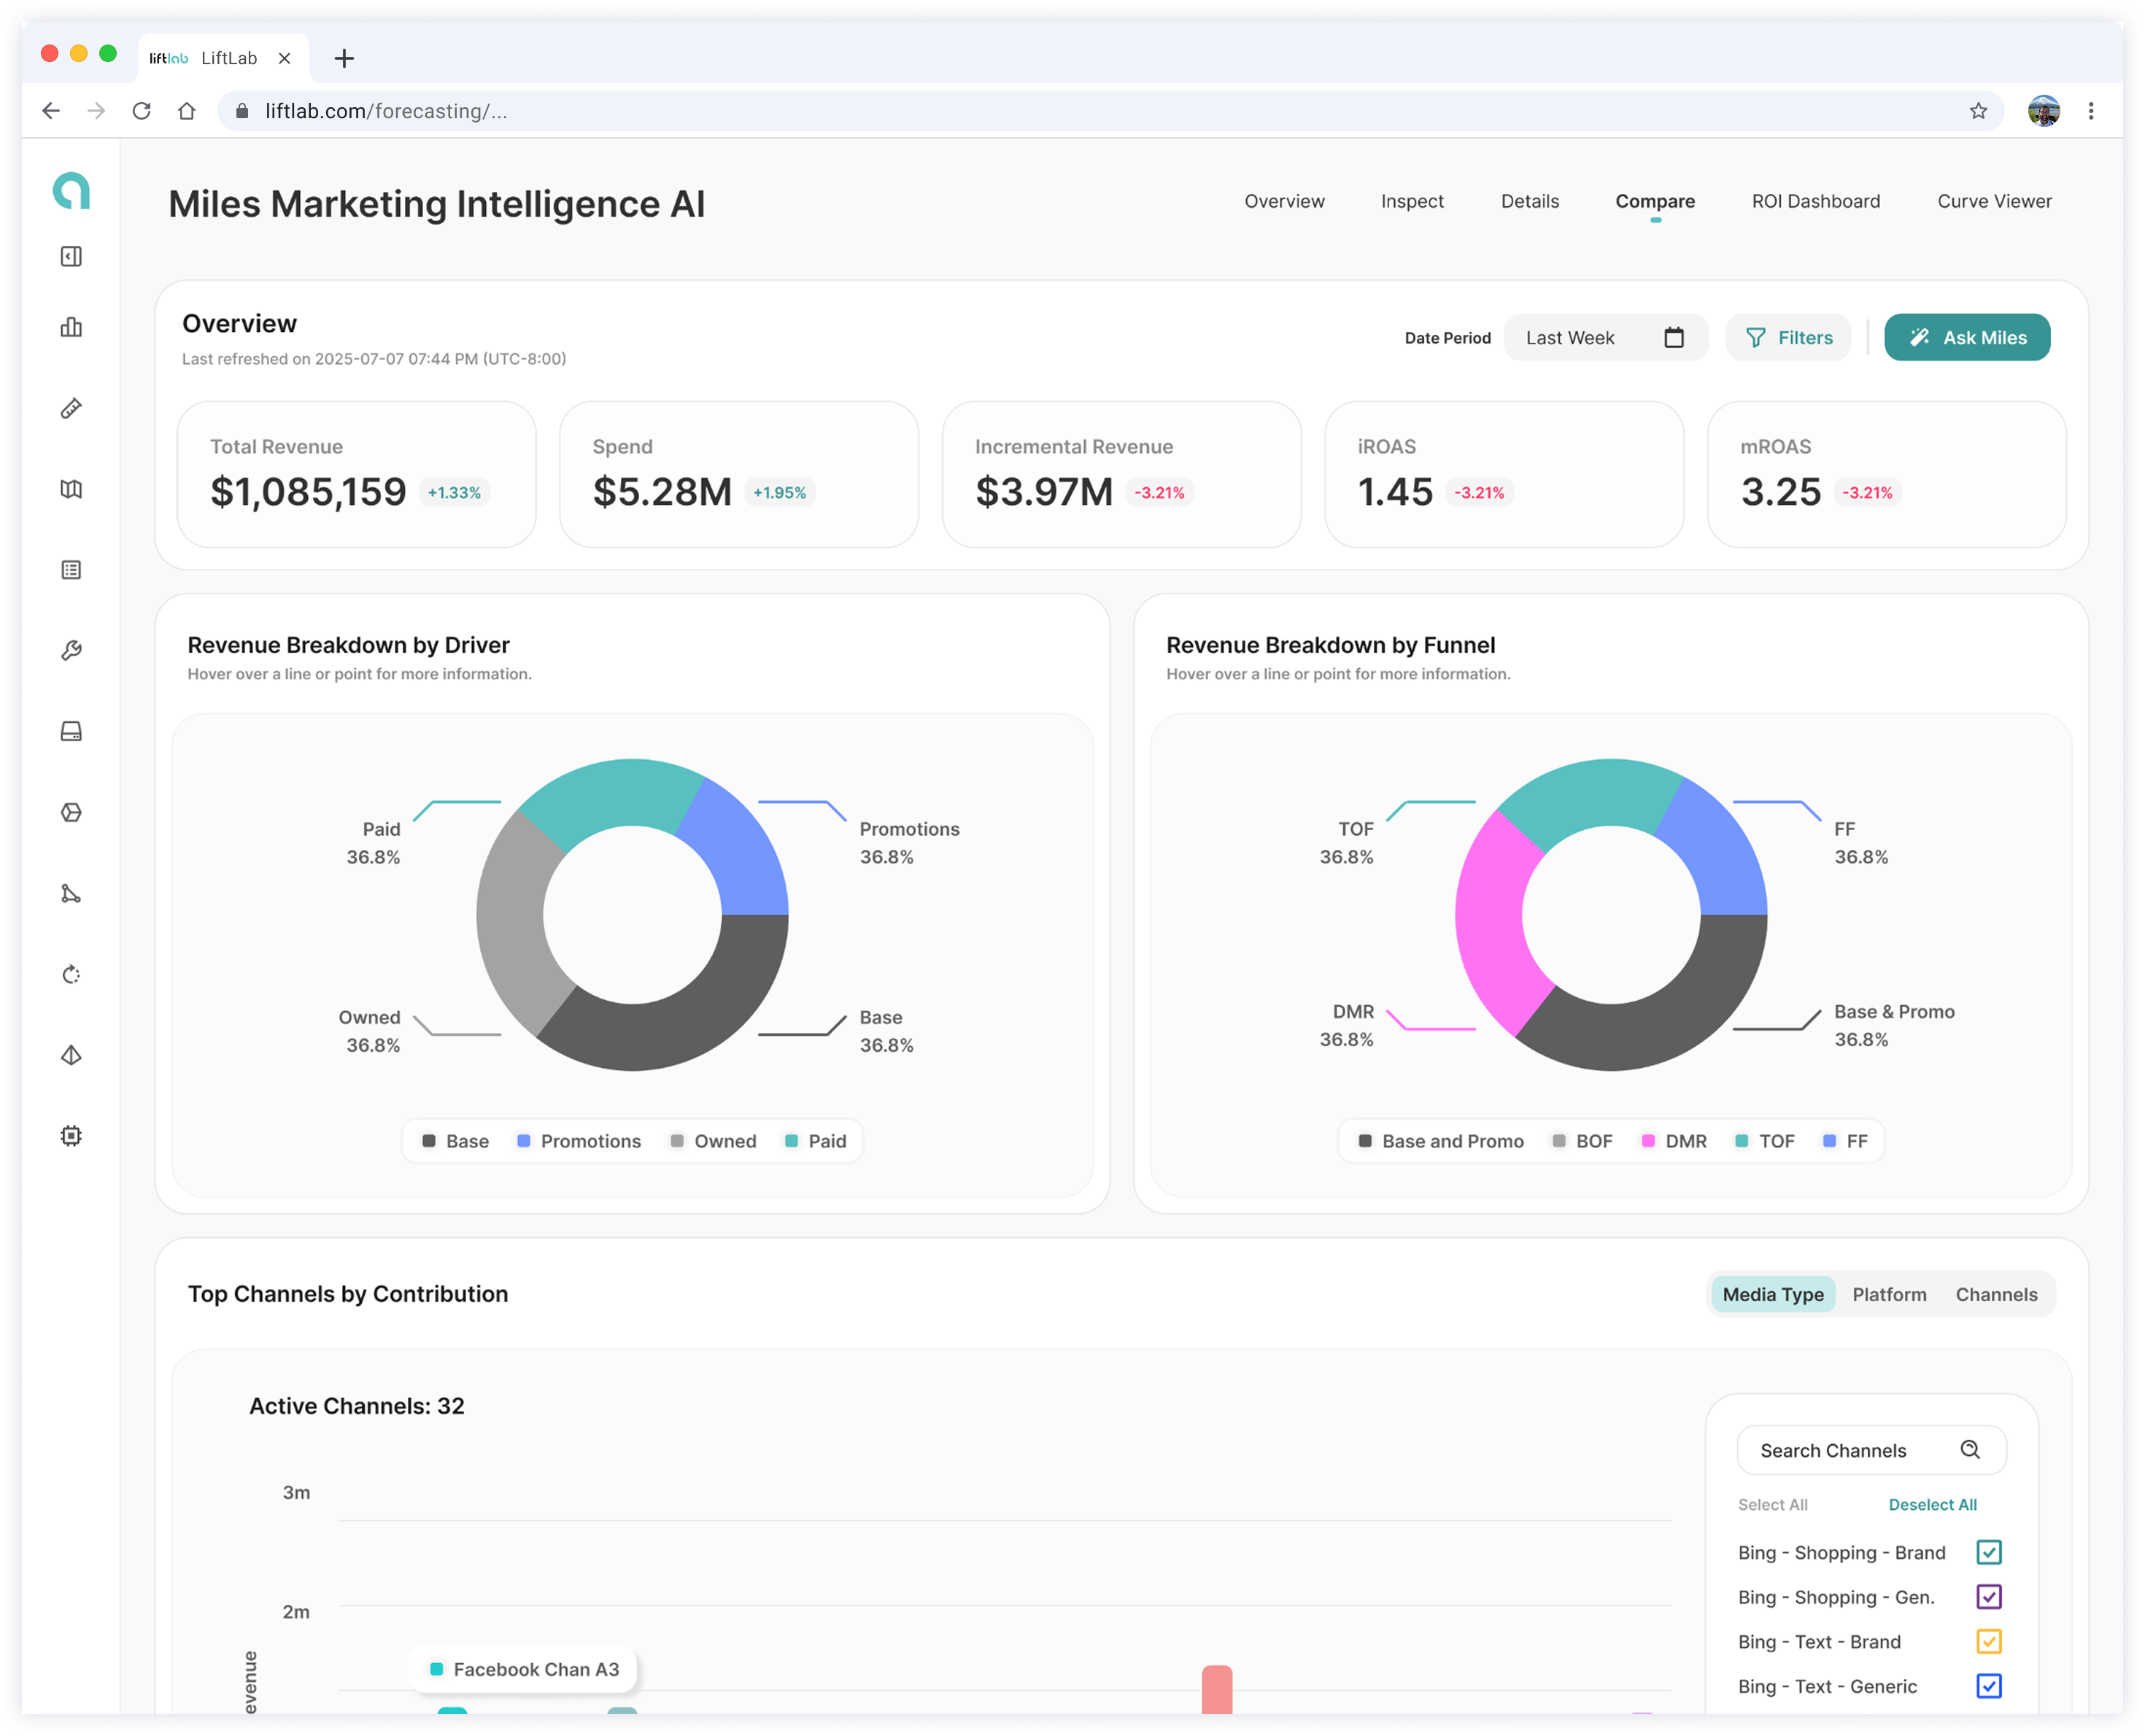
Task: Bookmark page with the star icon
Action: tap(1978, 111)
